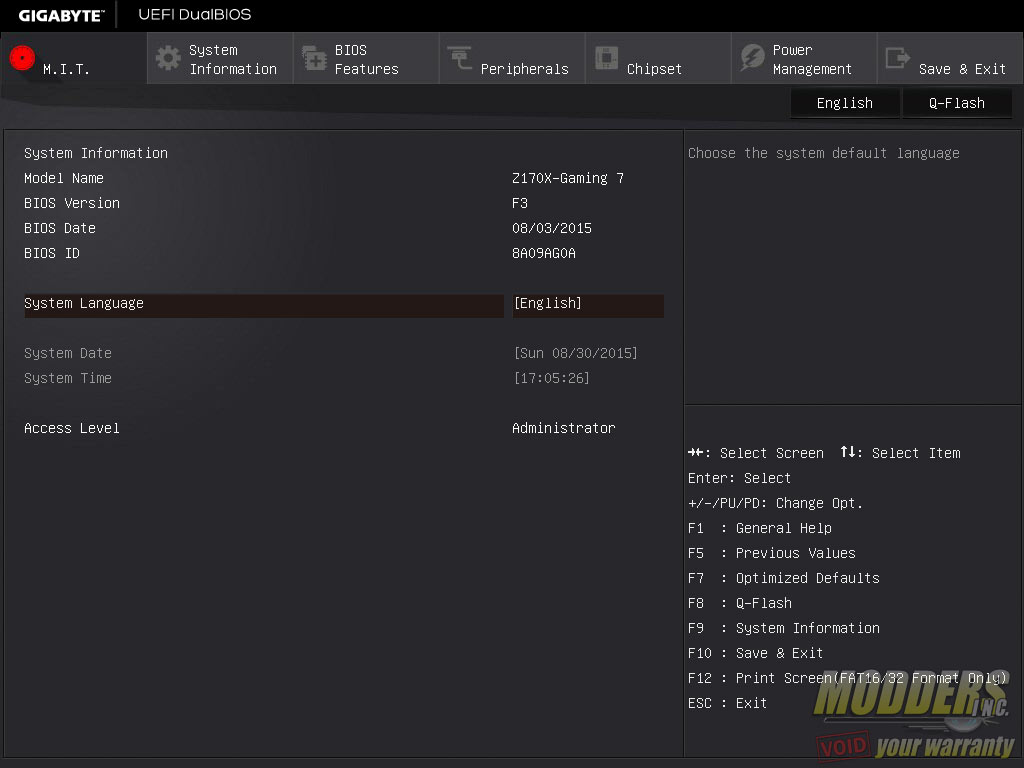This screenshot has height=768, width=1024.
Task: Click the F5 Previous Values hint
Action: click(x=771, y=553)
